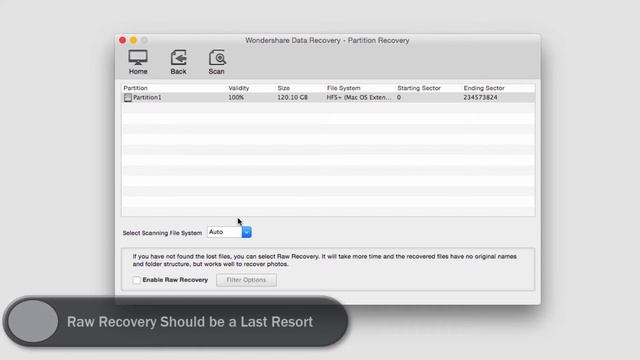The image size is (640, 360).
Task: Close the Partition Recovery window
Action: tap(122, 40)
